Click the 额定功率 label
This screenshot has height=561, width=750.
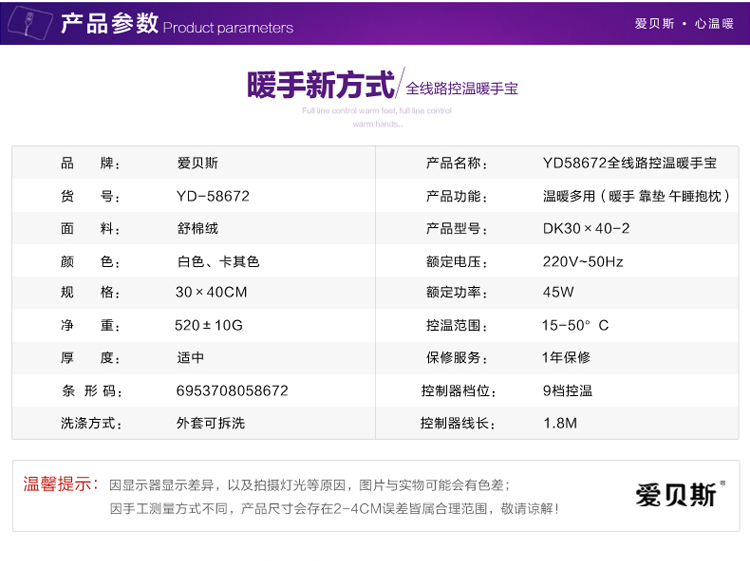coord(456,292)
